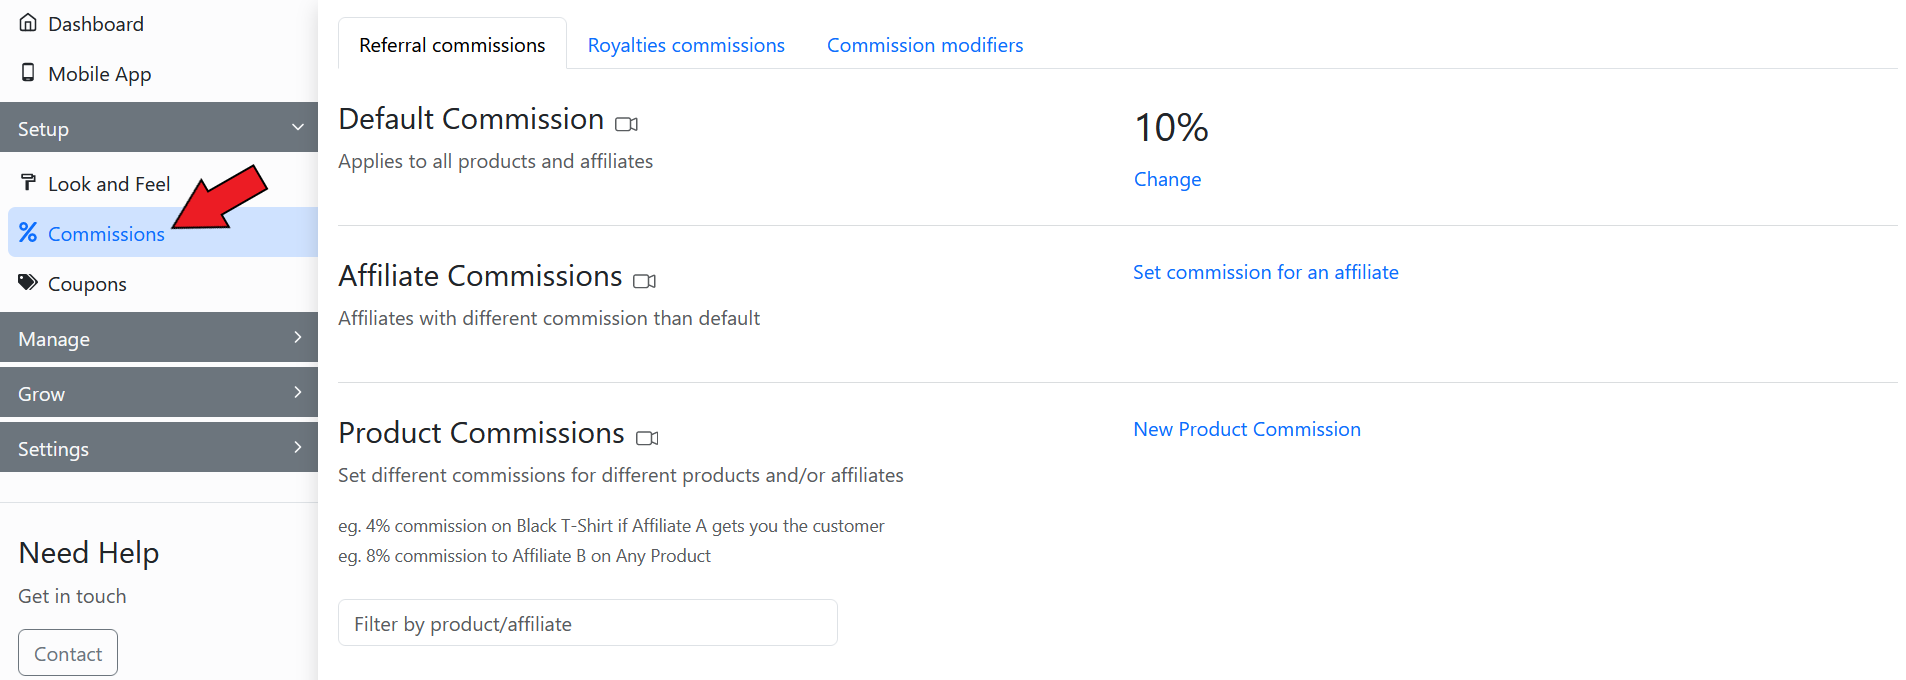Click New Product Commission link
The image size is (1906, 680).
[x=1246, y=429]
